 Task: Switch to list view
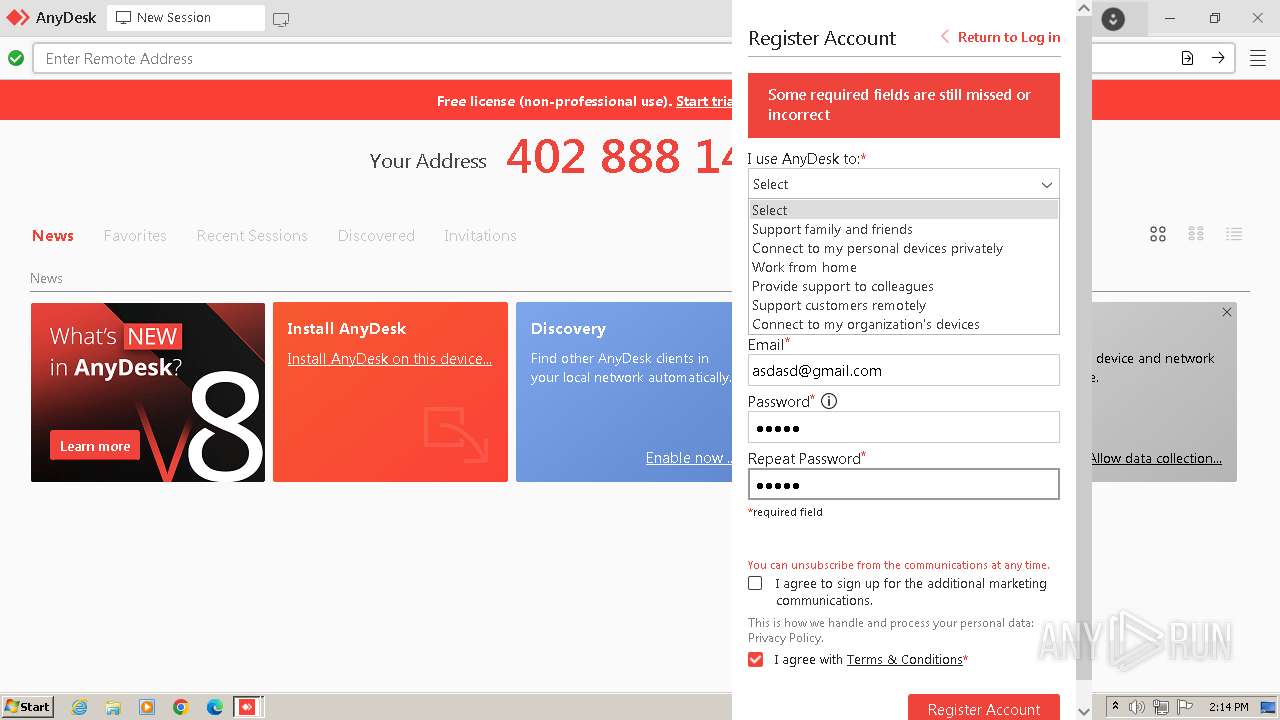click(x=1234, y=234)
